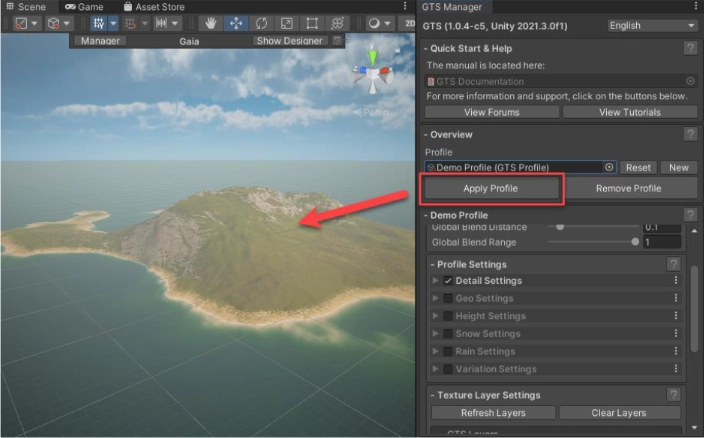Enable the Geo Settings checkbox
704x438 pixels.
[x=448, y=298]
